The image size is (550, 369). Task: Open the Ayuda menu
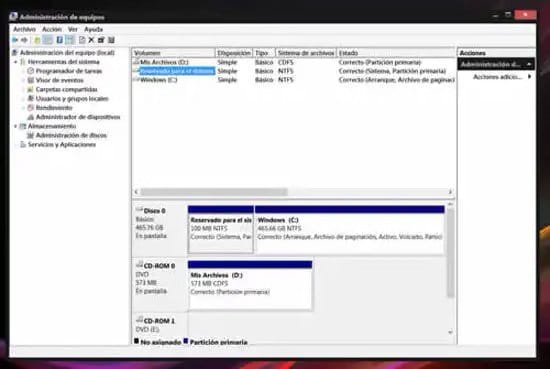(93, 29)
